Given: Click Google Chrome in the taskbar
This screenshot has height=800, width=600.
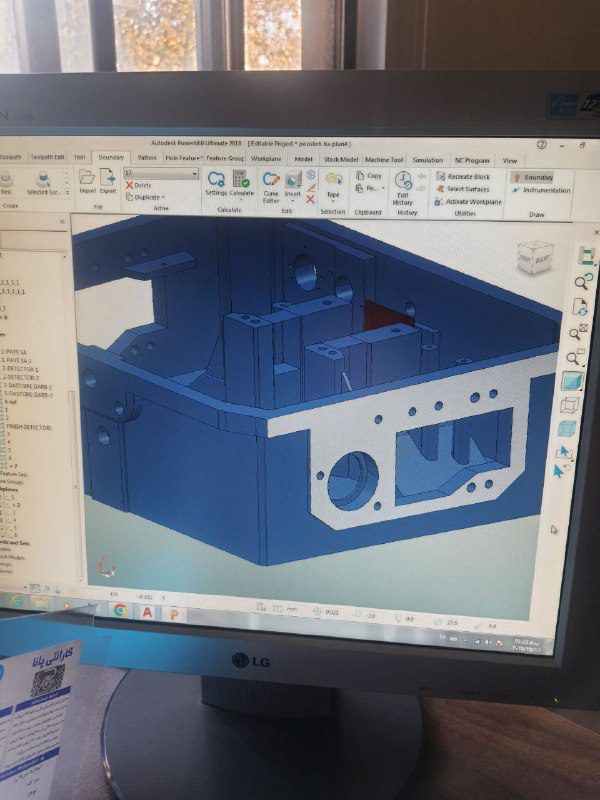Looking at the screenshot, I should tap(120, 609).
